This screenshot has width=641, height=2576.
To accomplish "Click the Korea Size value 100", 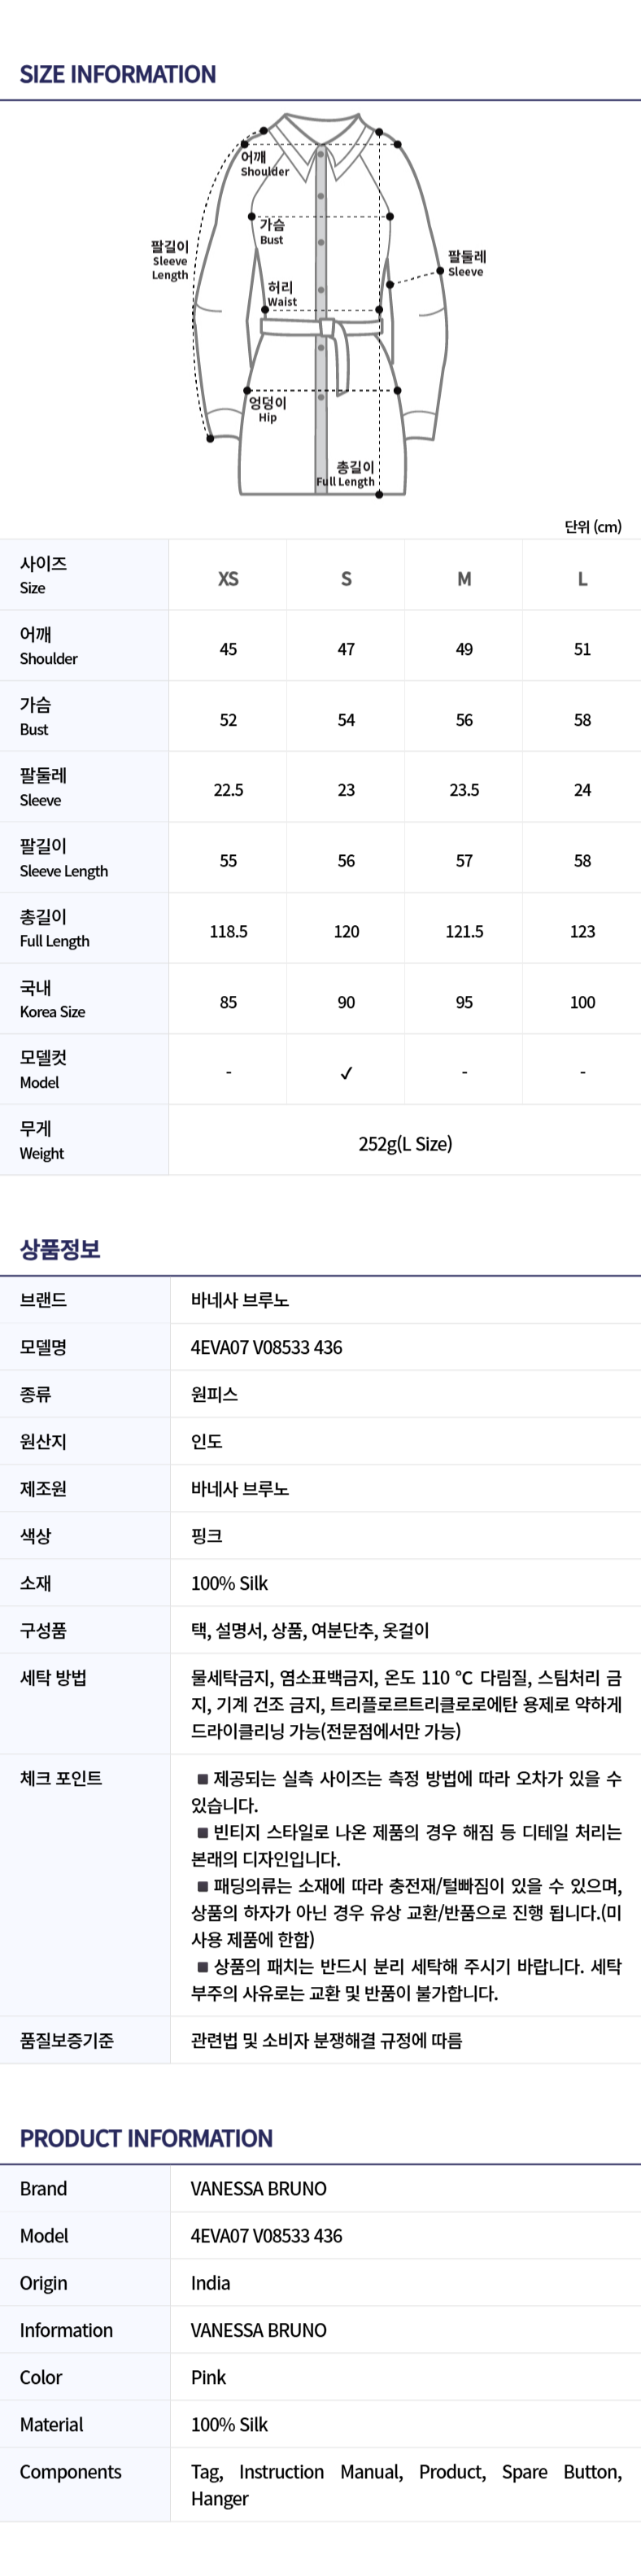I will (x=582, y=1002).
